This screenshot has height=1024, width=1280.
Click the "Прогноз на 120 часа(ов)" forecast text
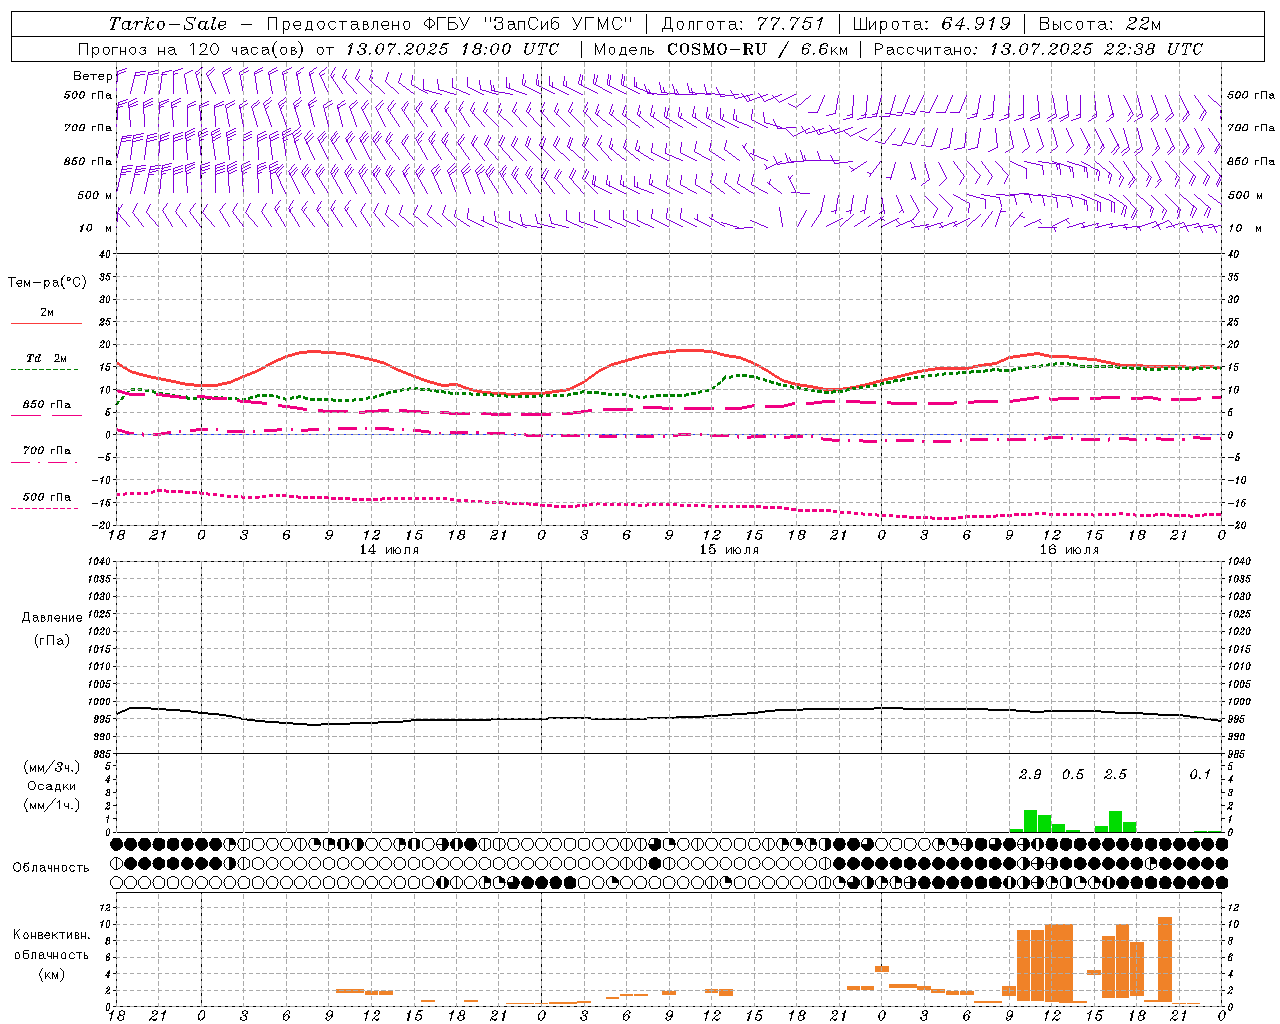click(x=193, y=49)
